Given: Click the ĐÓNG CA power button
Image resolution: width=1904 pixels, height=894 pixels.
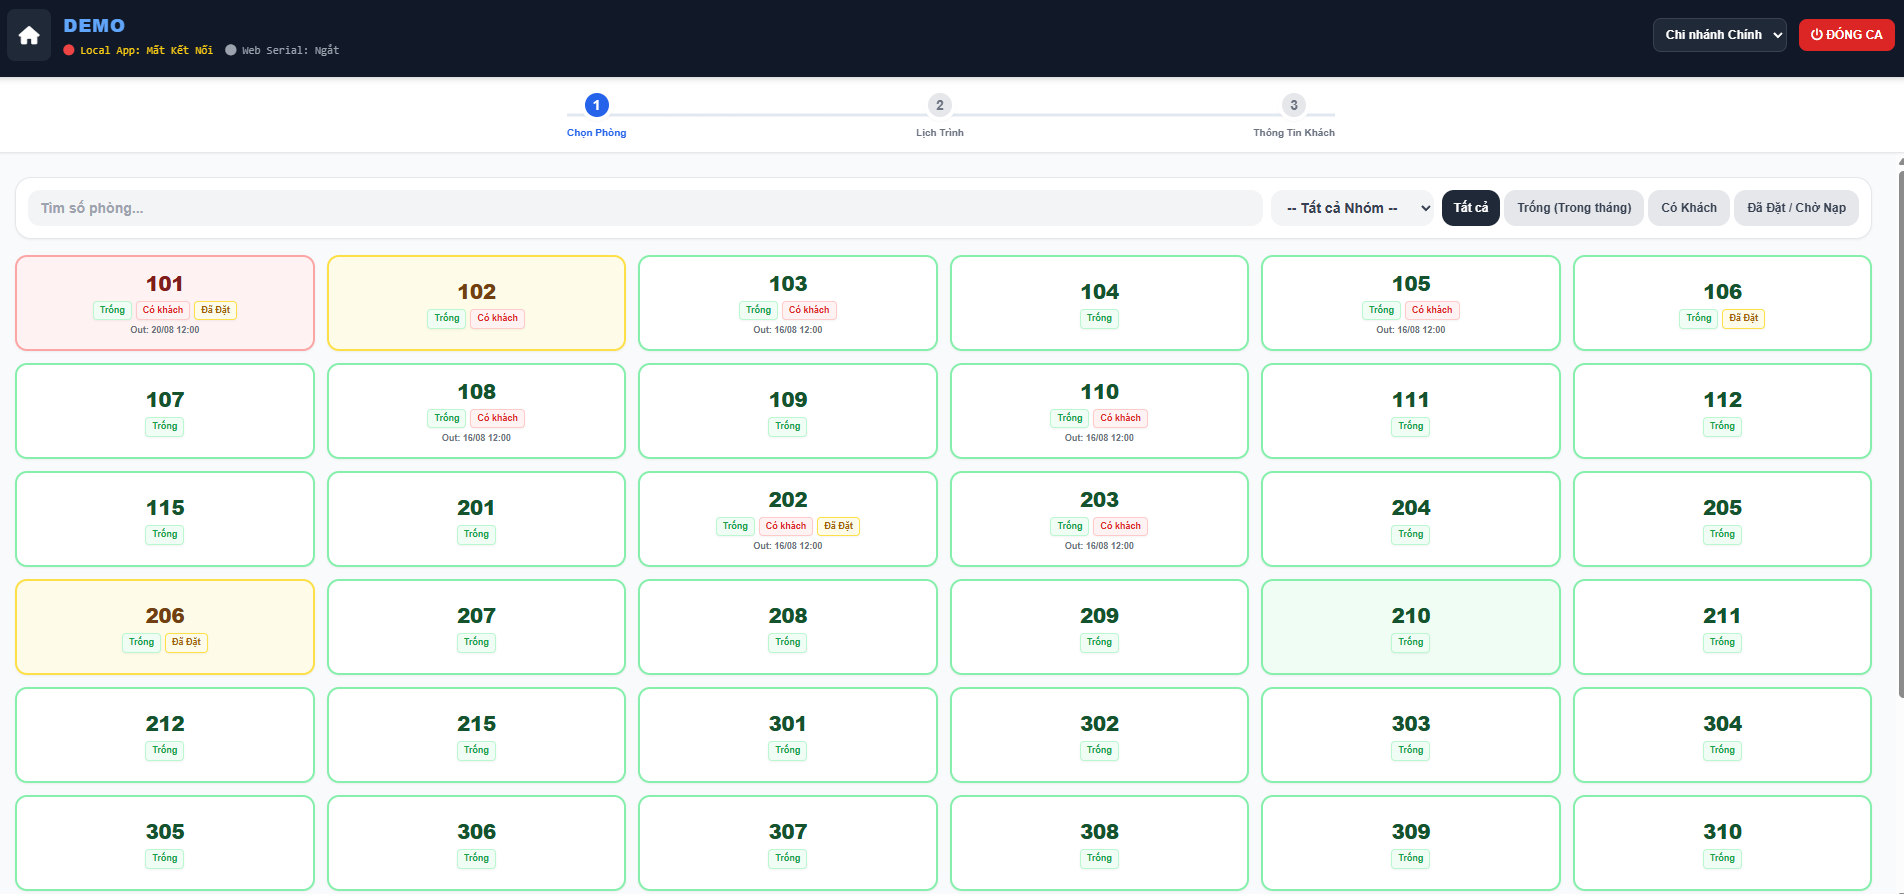Looking at the screenshot, I should click(x=1846, y=35).
